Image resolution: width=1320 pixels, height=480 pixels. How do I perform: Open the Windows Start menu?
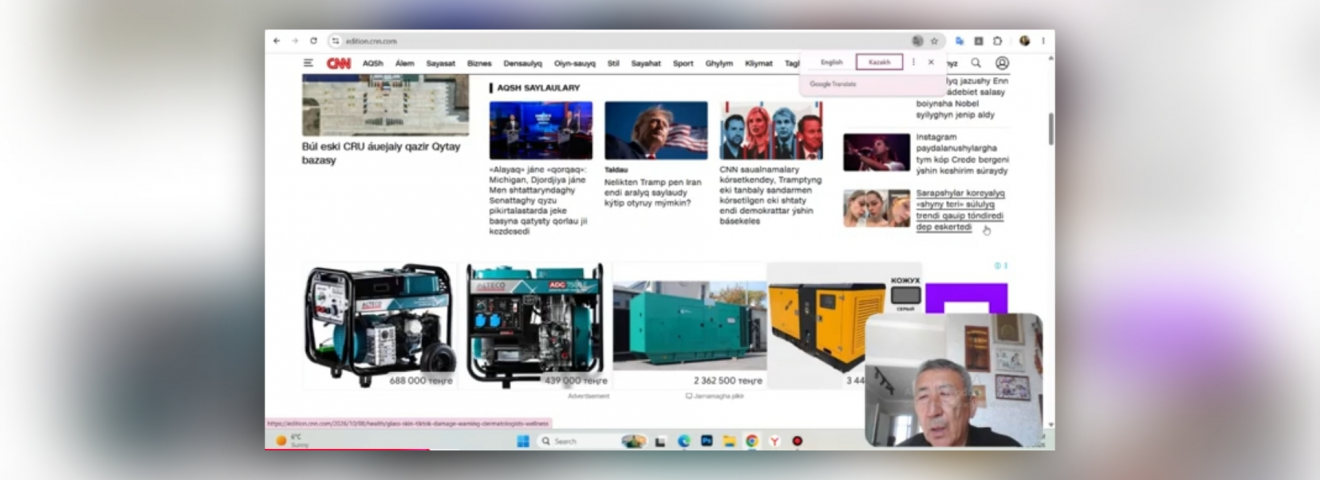pyautogui.click(x=523, y=440)
